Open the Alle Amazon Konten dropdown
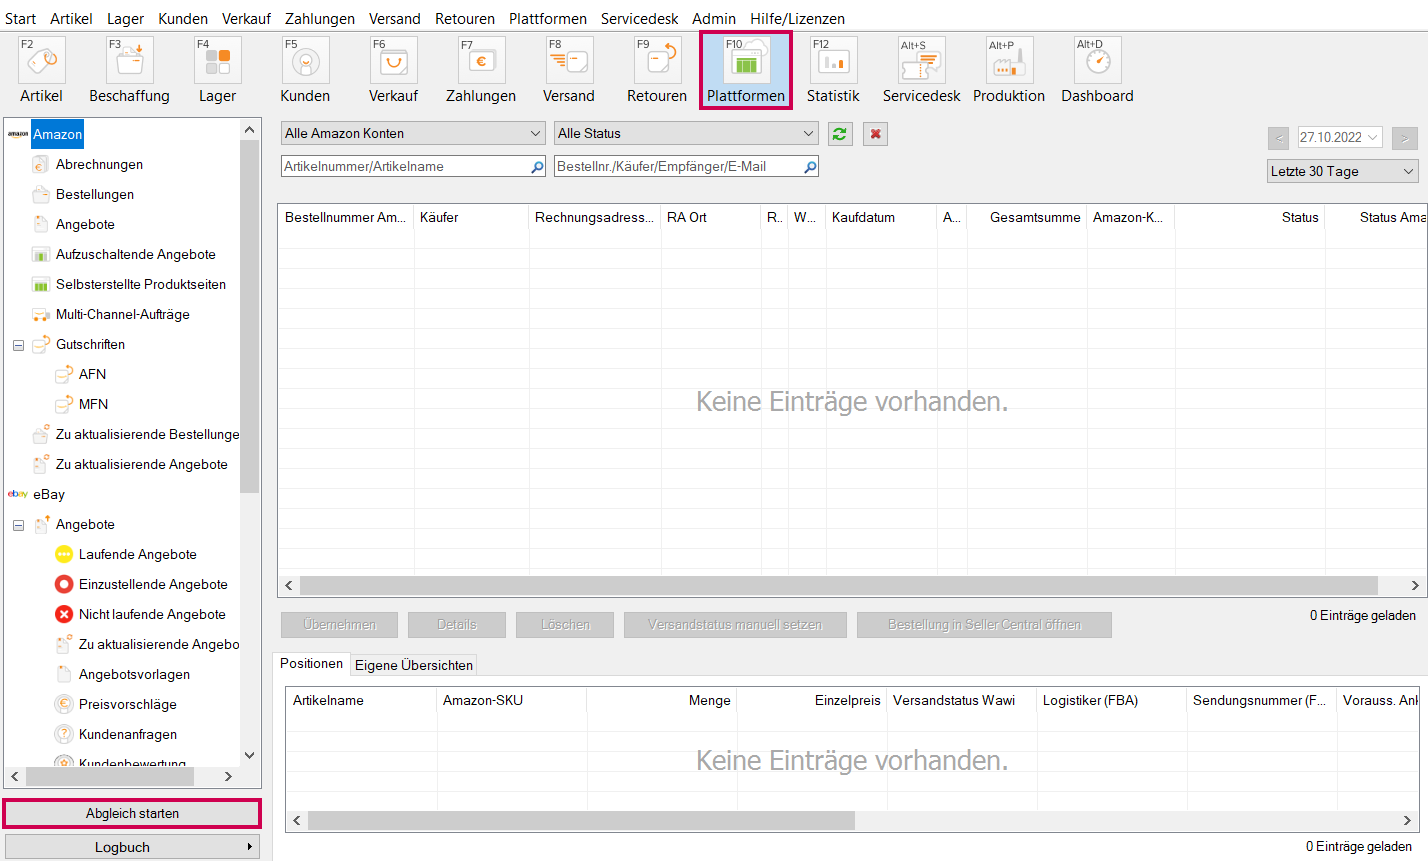The image size is (1428, 861). (413, 133)
